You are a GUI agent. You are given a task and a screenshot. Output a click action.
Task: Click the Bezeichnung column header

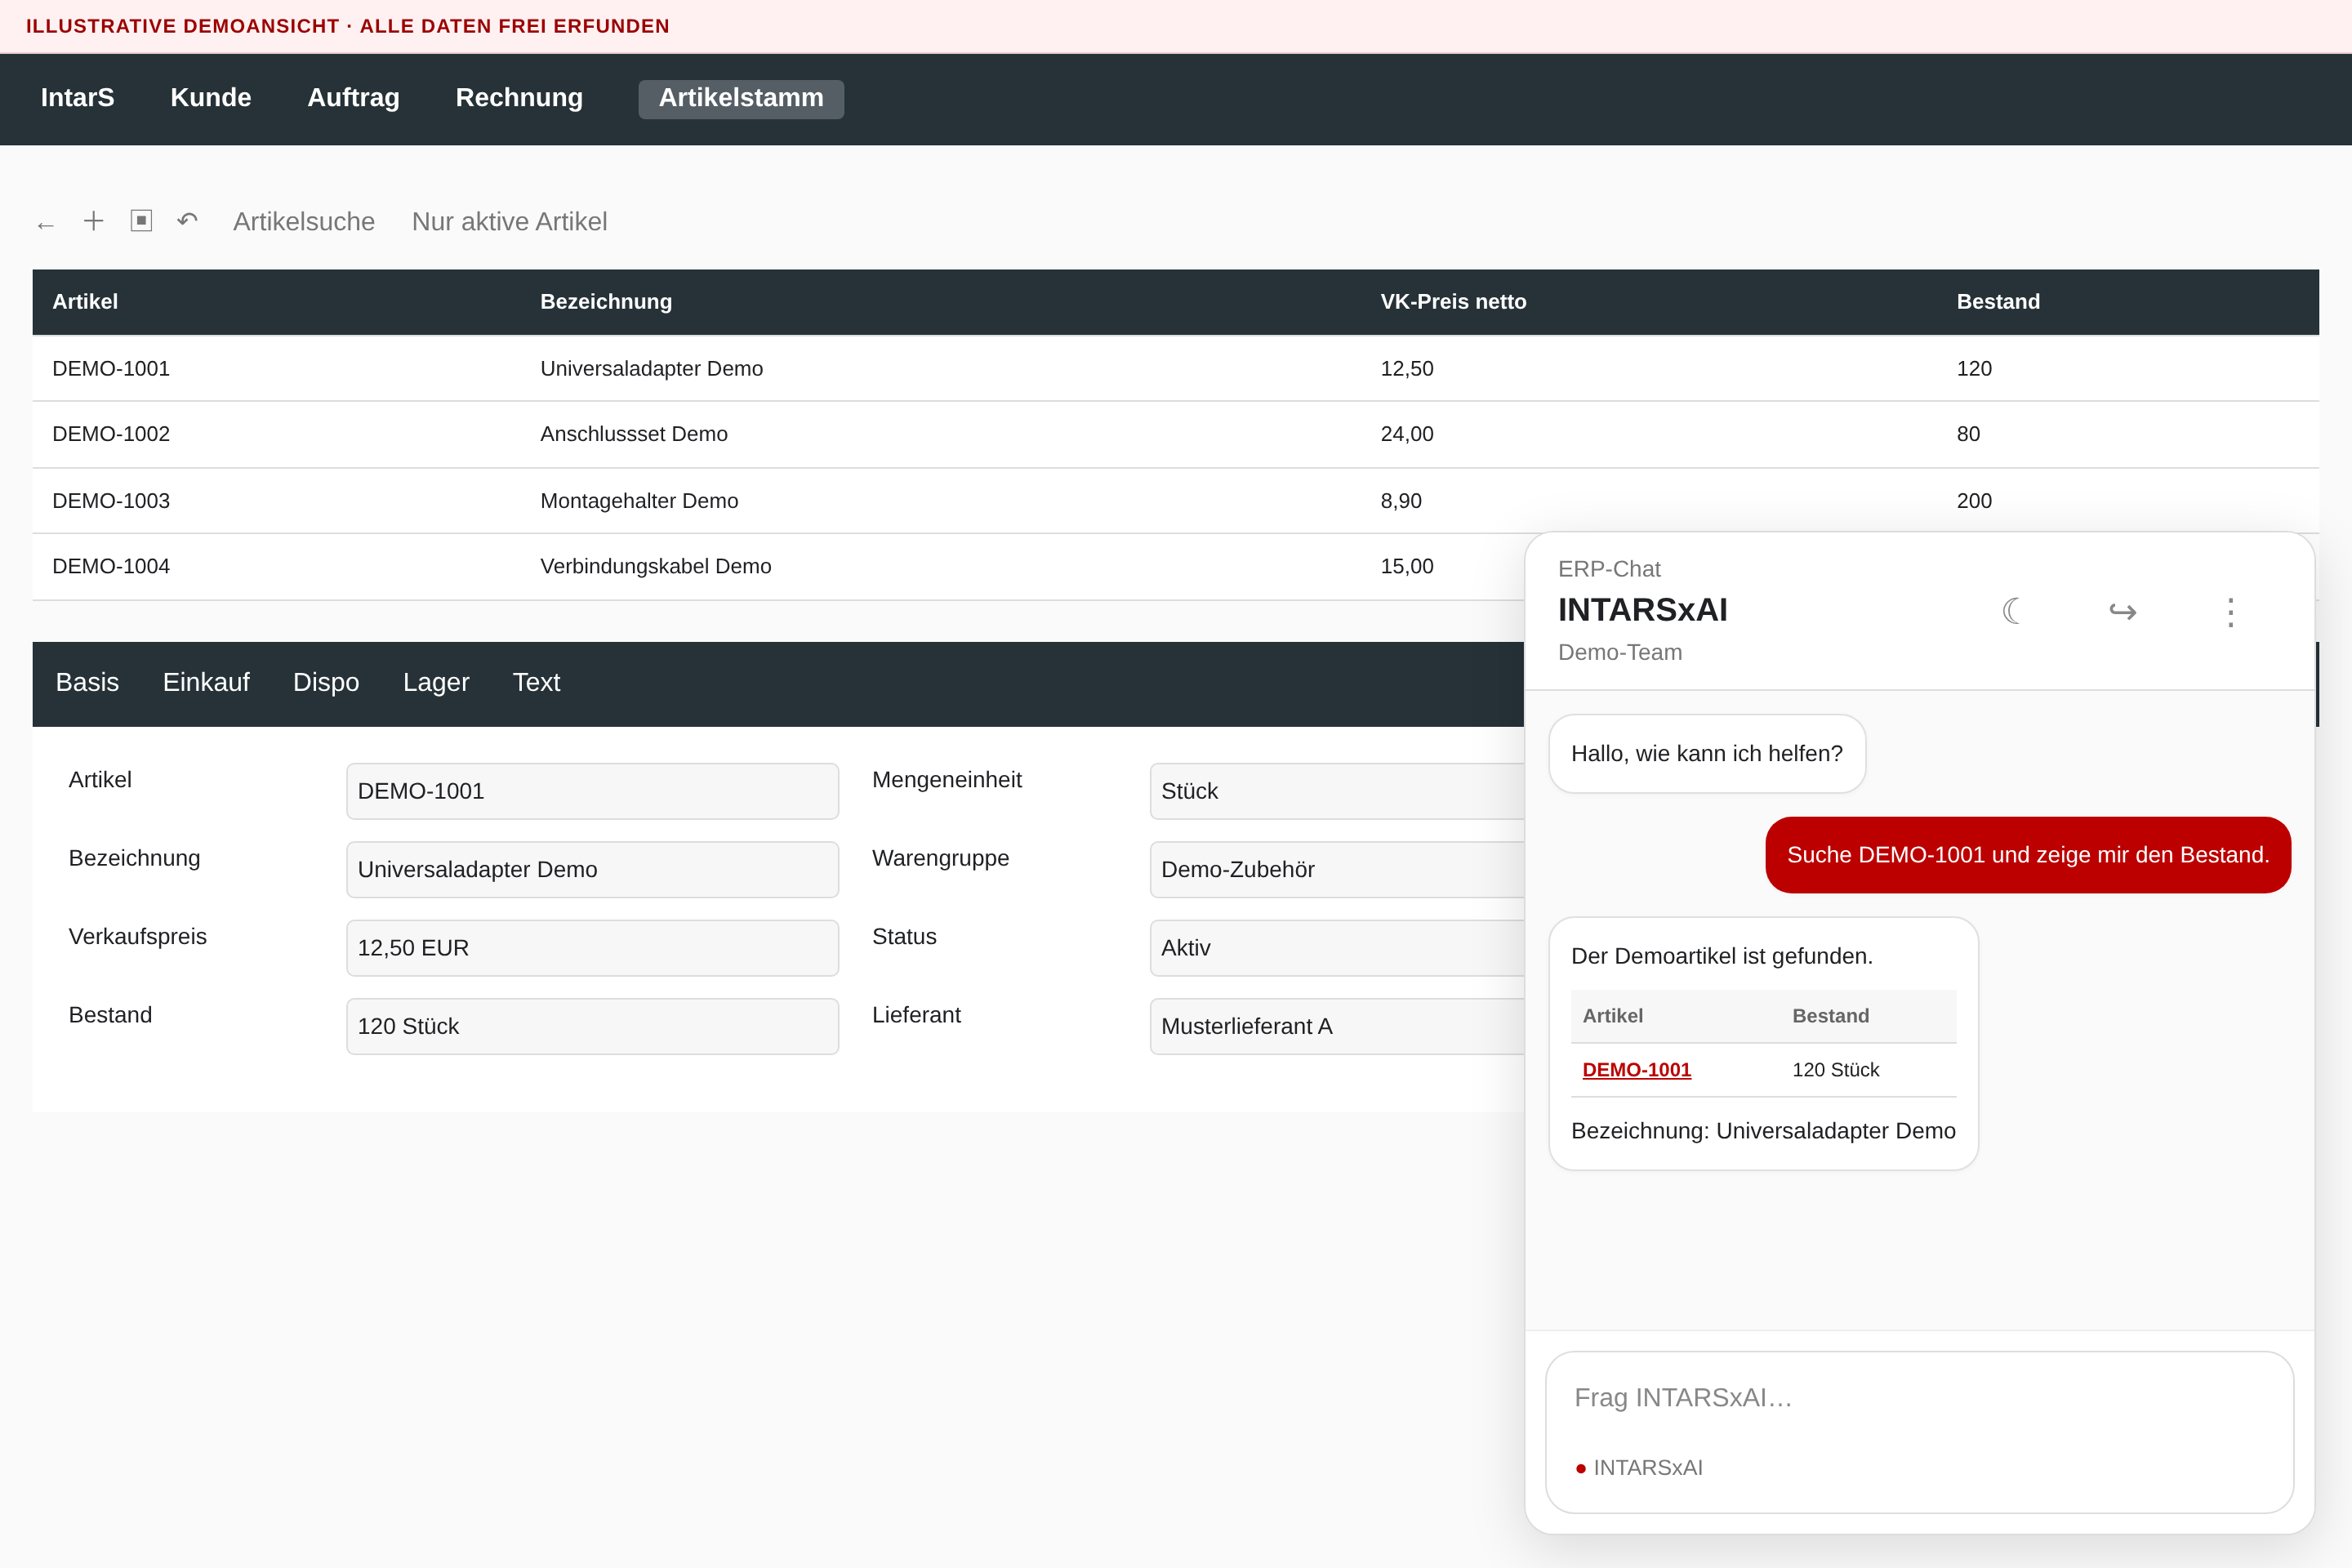pos(606,302)
